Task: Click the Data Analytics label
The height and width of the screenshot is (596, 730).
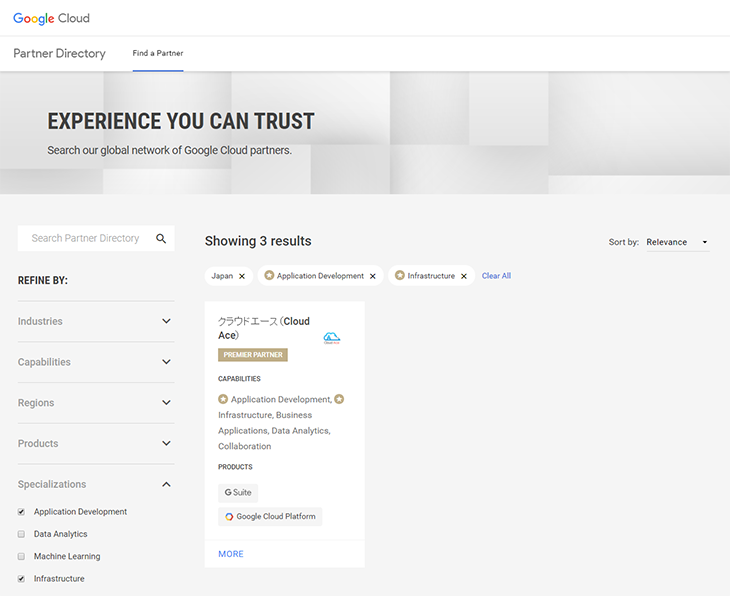Action: [61, 534]
